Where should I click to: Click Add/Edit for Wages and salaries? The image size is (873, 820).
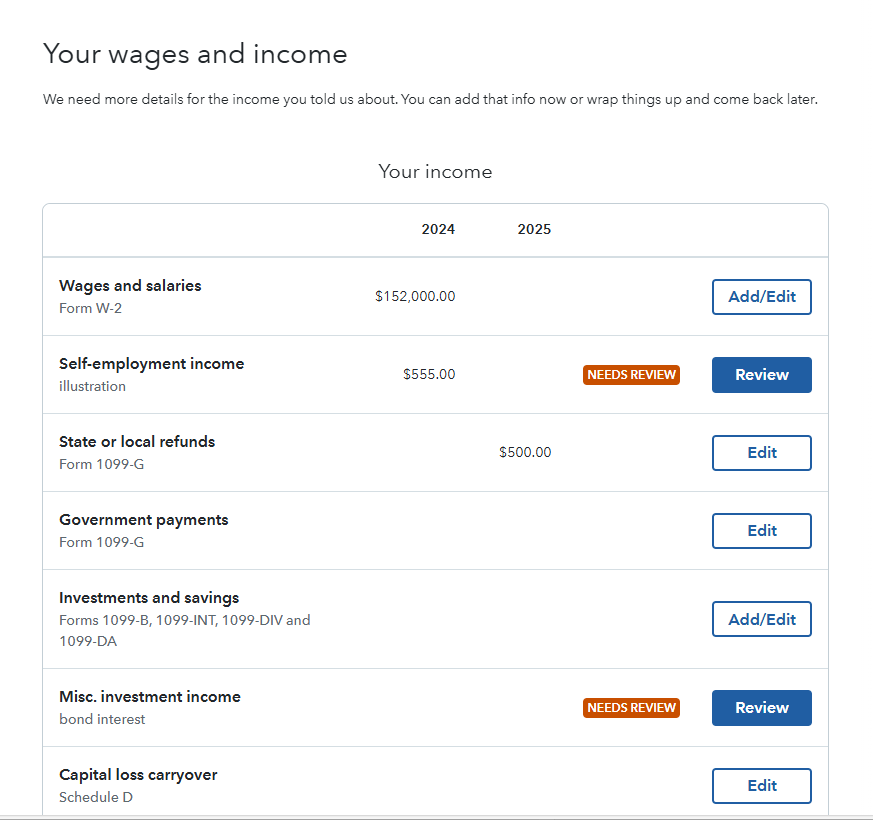(x=761, y=297)
